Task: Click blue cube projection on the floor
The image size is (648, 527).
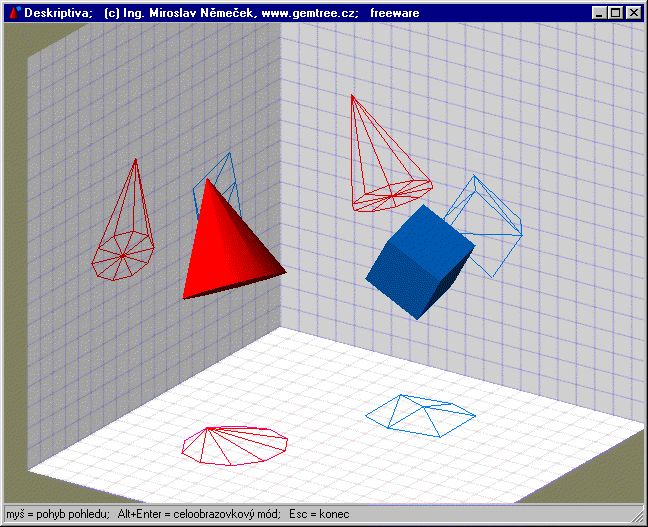Action: click(x=420, y=414)
